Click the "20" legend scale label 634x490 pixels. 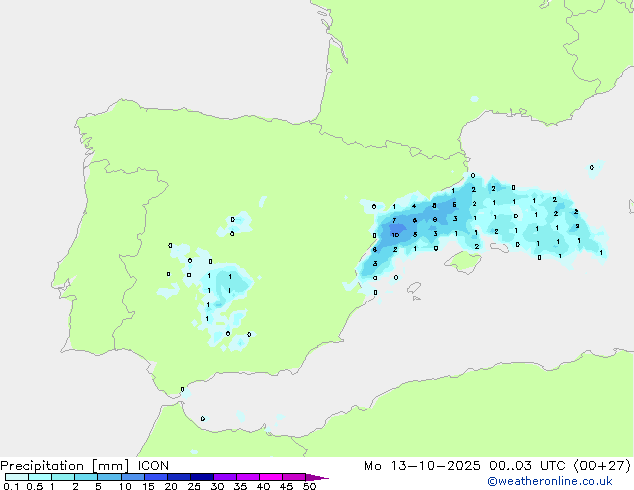click(171, 486)
